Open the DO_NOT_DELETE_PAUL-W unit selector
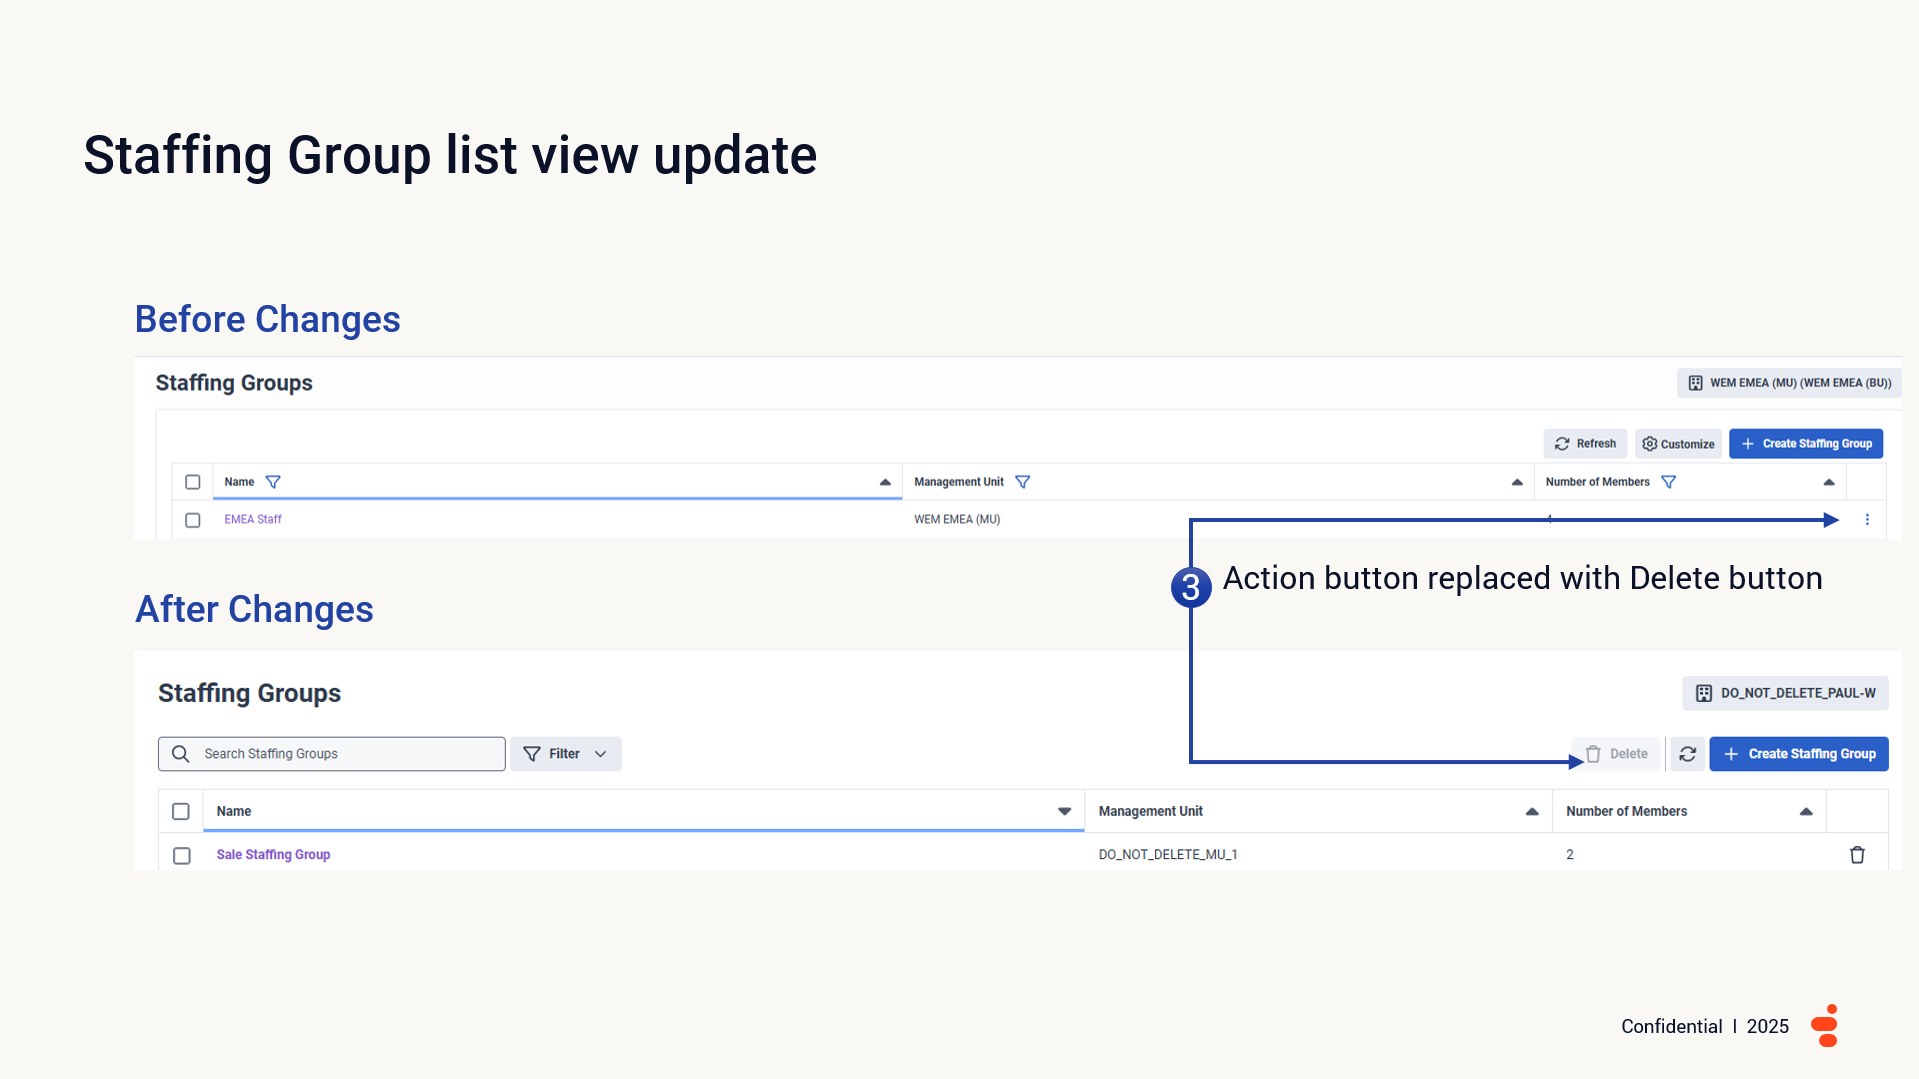 [x=1785, y=693]
